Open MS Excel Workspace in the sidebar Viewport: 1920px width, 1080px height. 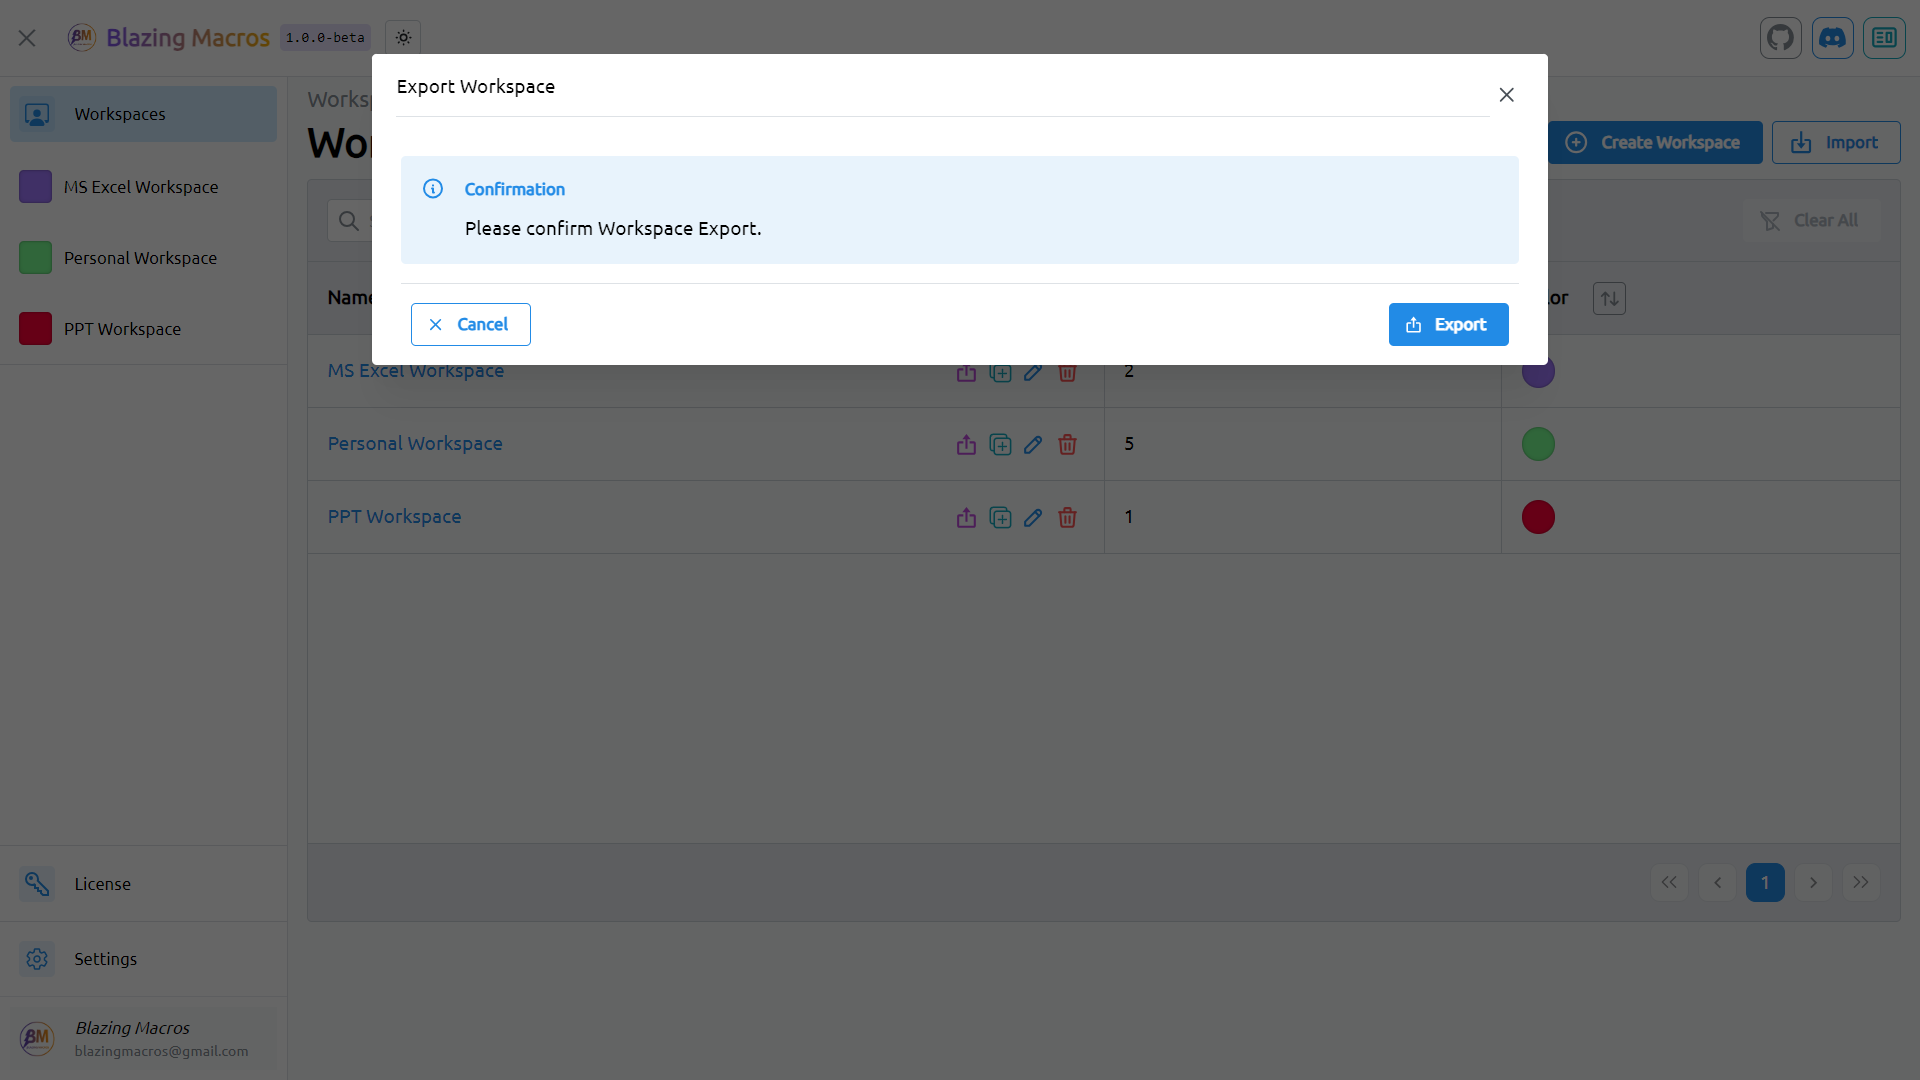(x=144, y=187)
